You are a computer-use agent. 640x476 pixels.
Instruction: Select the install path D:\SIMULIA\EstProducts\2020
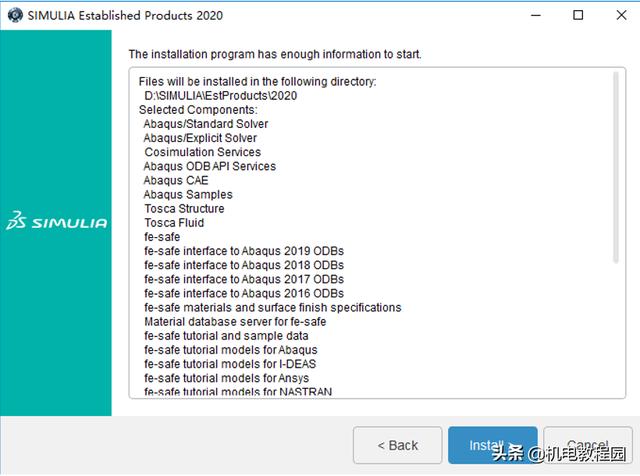(x=220, y=96)
